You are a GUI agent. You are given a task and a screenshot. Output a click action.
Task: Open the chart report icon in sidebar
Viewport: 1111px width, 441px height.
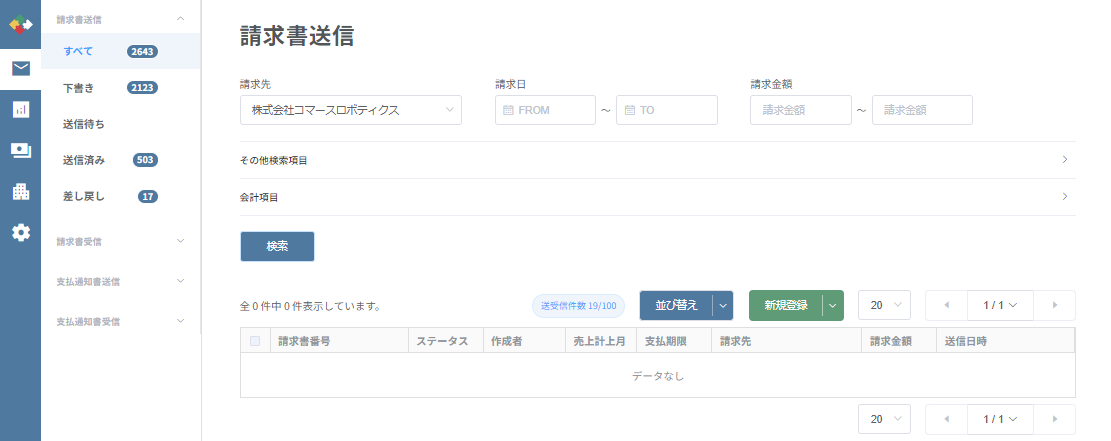(20, 109)
